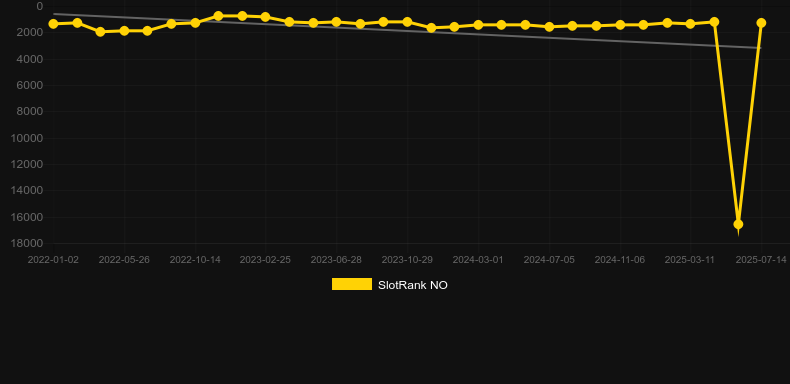Select the data point above 2025-03-11
Viewport: 790px width, 384px height.
[x=690, y=24]
